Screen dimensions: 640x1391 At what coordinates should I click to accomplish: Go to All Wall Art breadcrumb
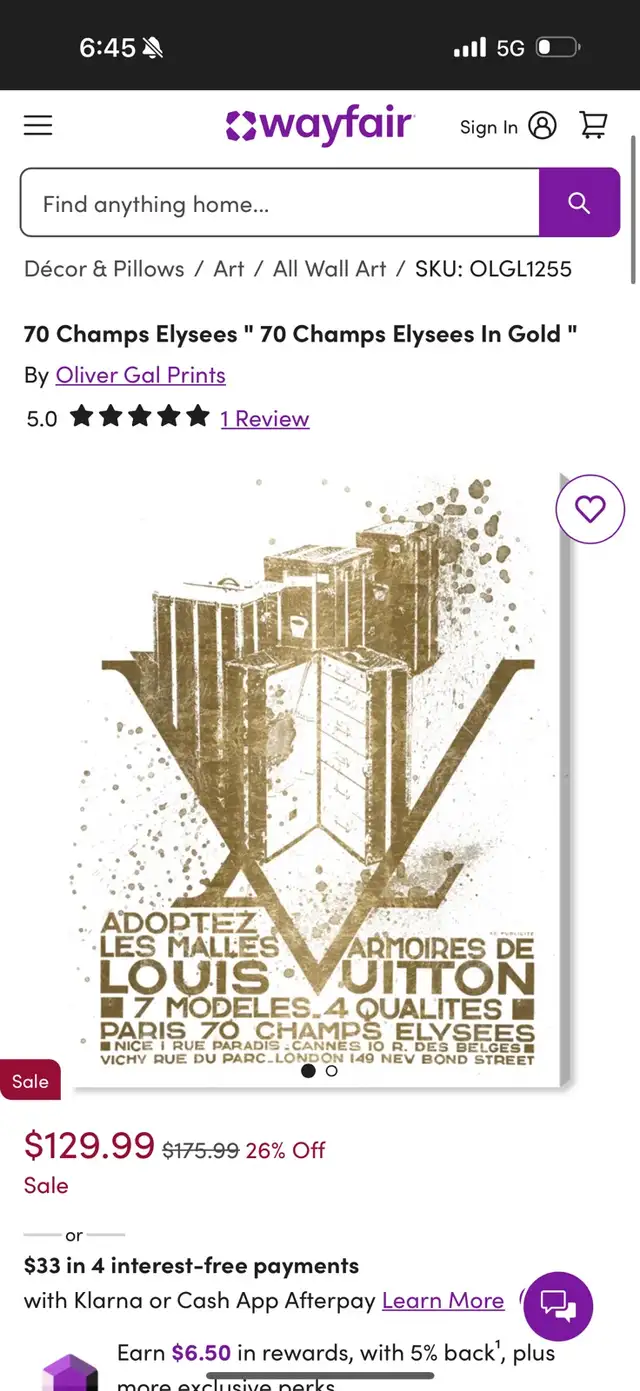pyautogui.click(x=330, y=269)
